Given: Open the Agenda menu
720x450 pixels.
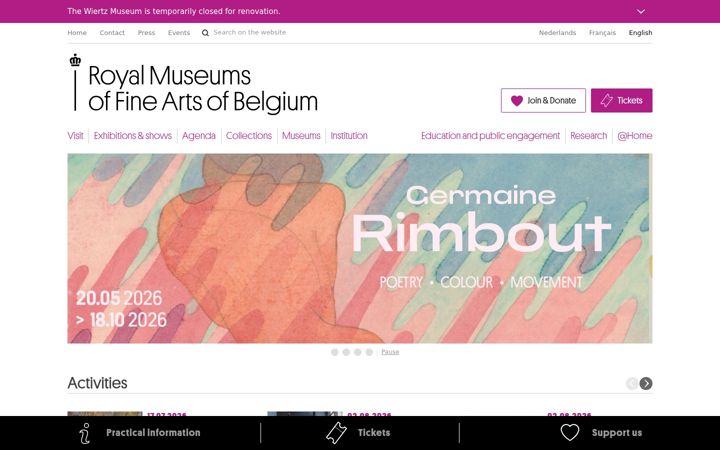Looking at the screenshot, I should (x=199, y=136).
